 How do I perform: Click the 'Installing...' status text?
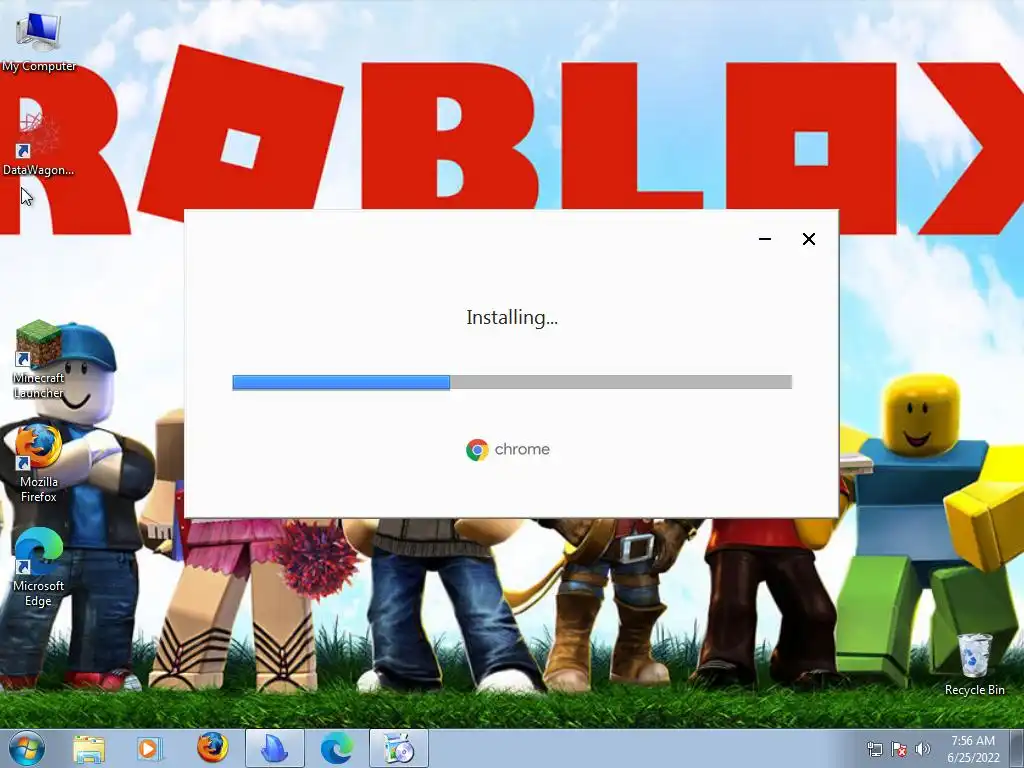512,317
